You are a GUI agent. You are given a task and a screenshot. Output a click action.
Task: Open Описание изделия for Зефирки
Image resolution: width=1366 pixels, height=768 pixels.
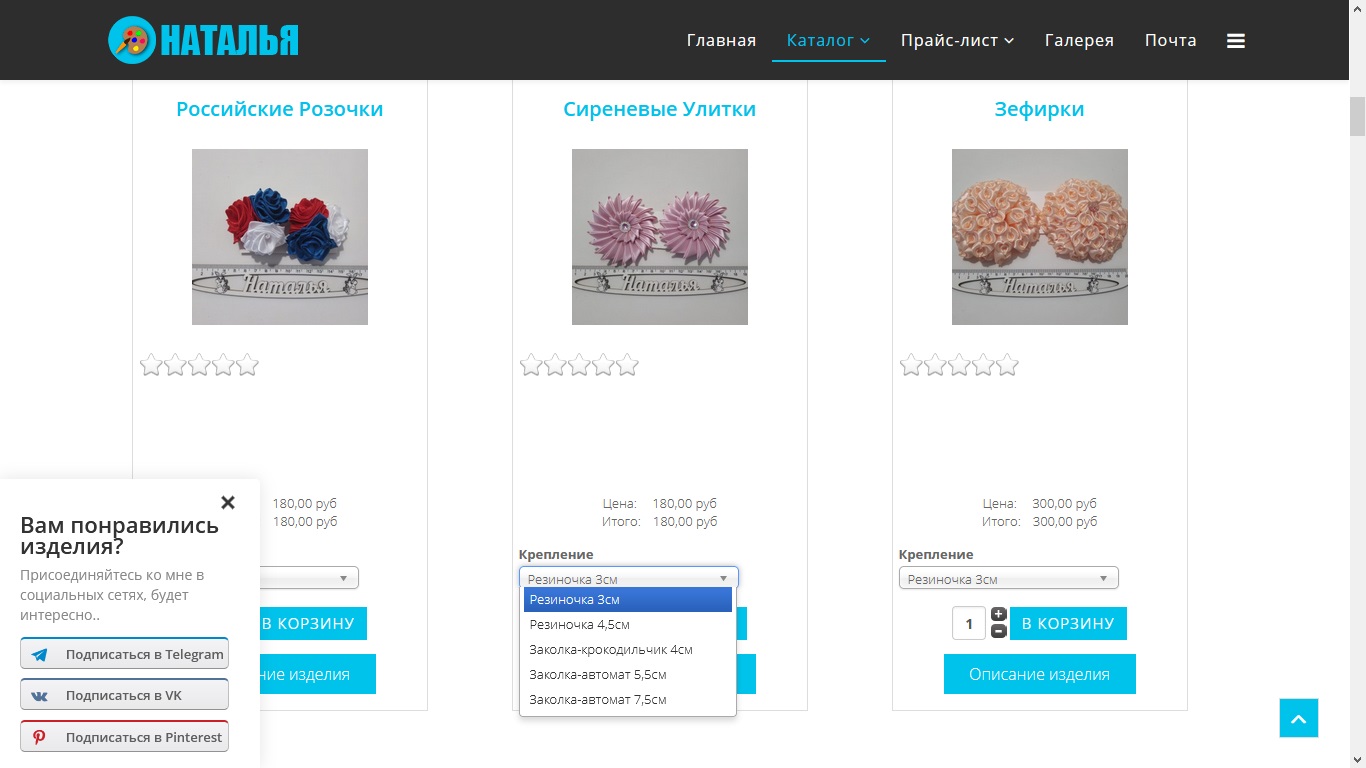pyautogui.click(x=1040, y=674)
